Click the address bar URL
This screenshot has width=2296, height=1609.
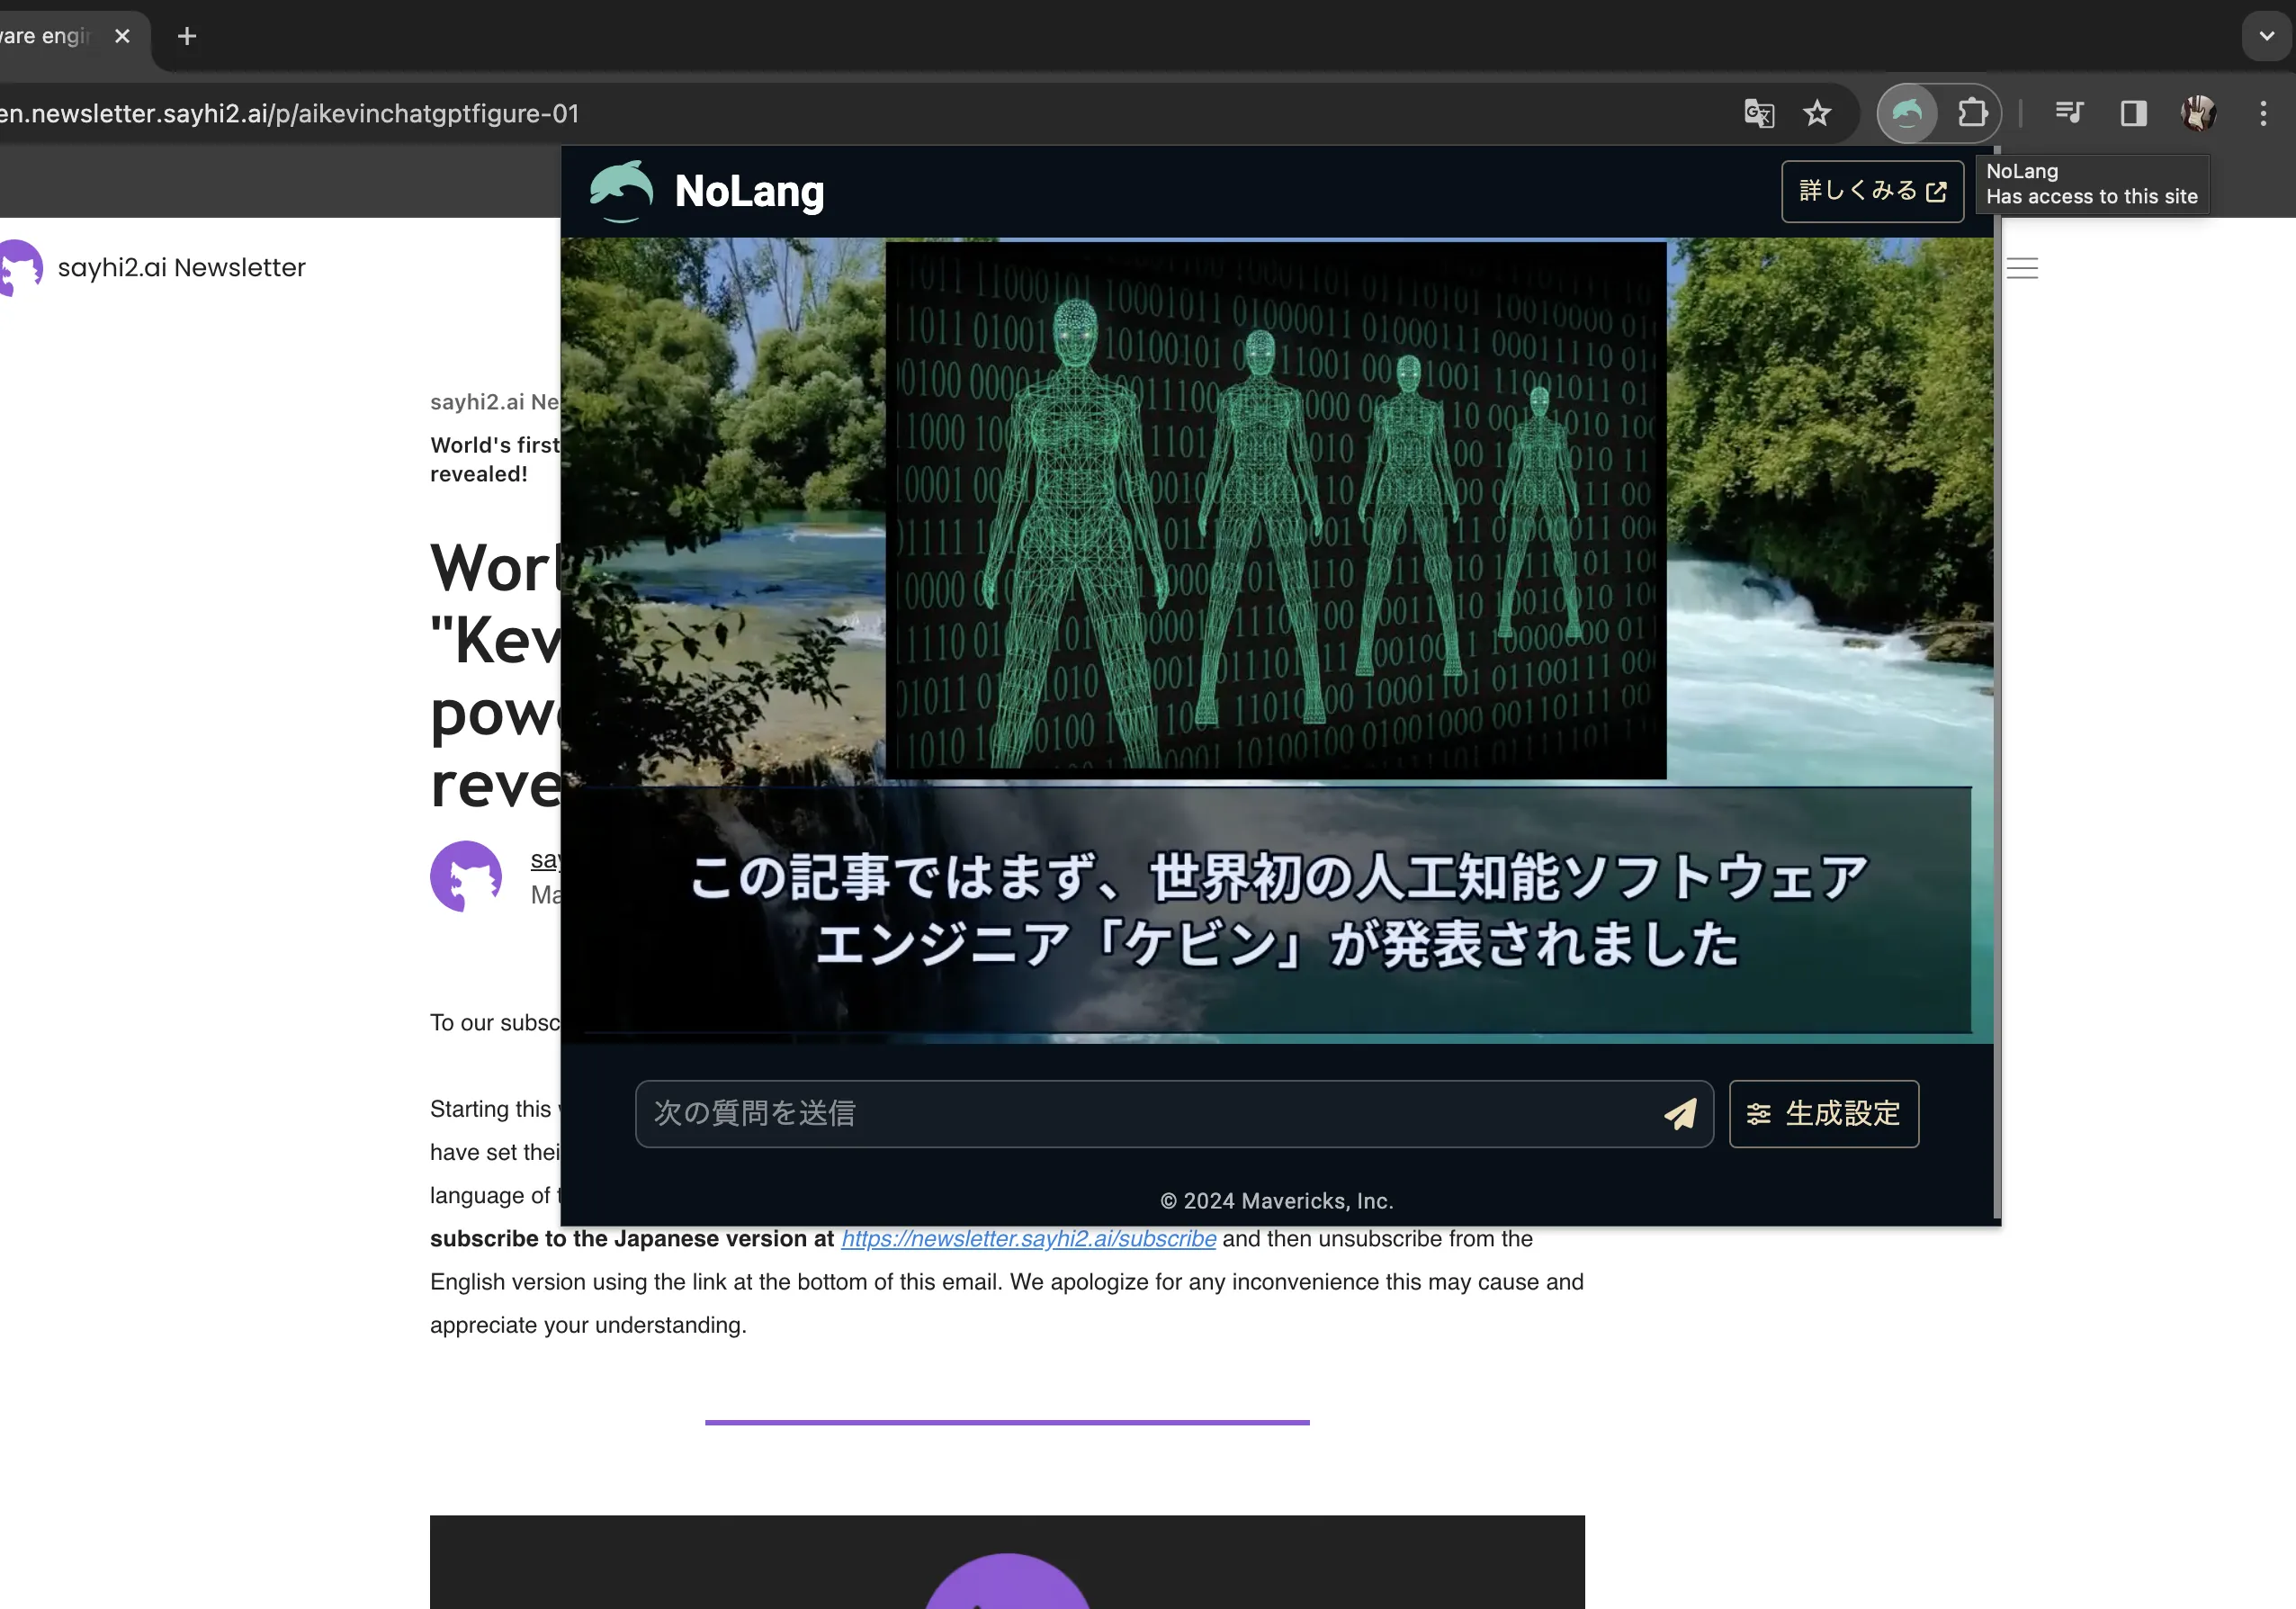click(290, 113)
